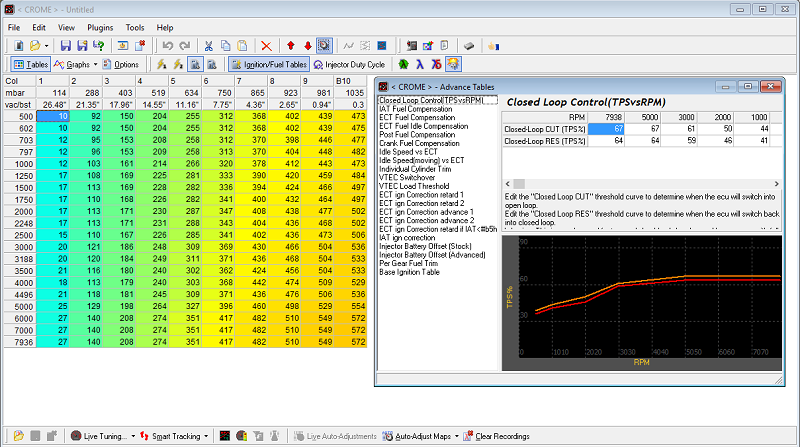Click Closed-Loop RES value 59 cell
Viewport: 800px width, 447px height.
[679, 140]
